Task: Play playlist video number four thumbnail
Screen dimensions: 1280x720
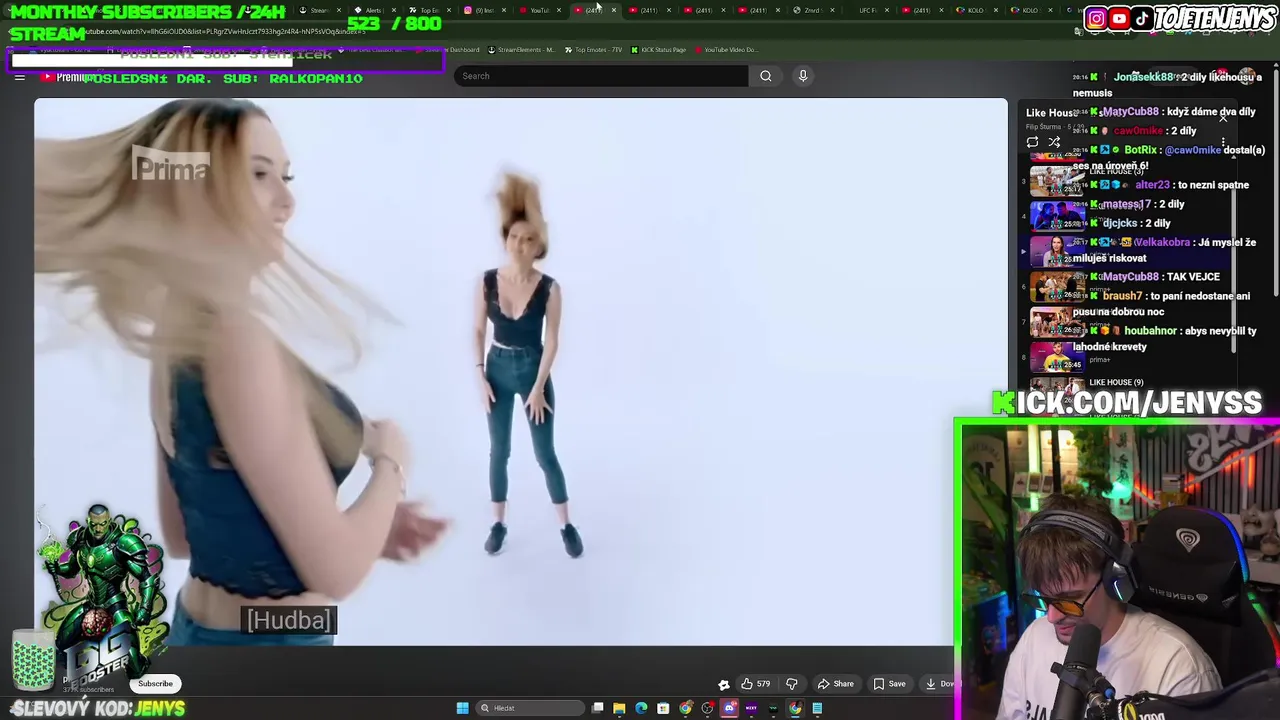Action: coord(1057,217)
